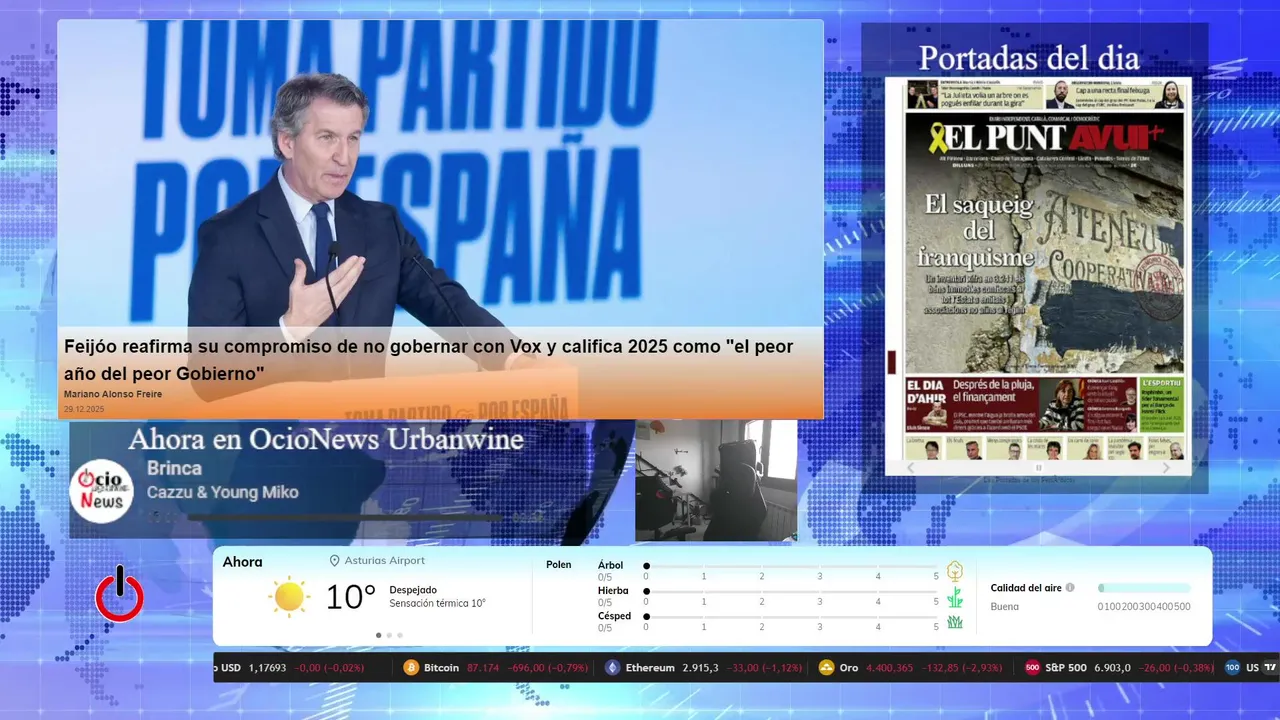Click the Bitcoin coin icon in ticker
This screenshot has width=1280, height=720.
point(411,668)
